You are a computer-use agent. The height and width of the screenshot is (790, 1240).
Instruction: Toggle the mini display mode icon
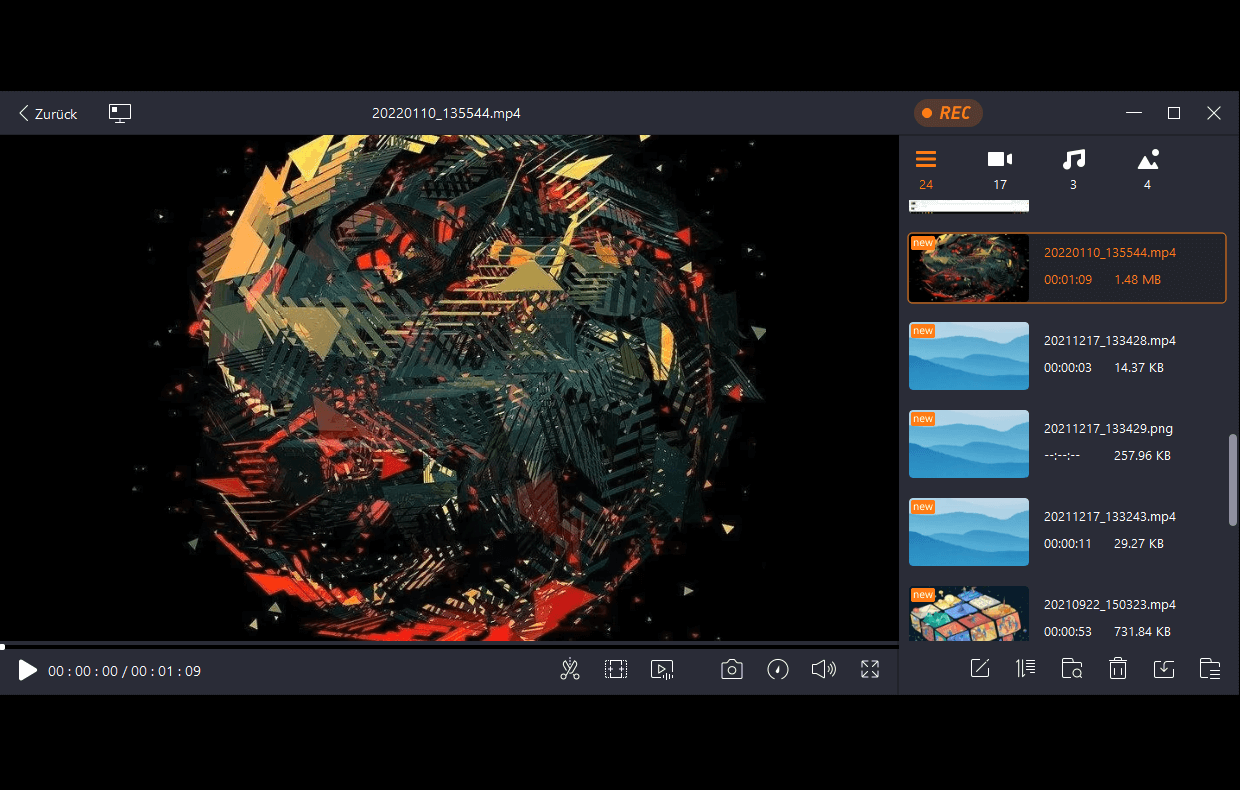tap(120, 113)
